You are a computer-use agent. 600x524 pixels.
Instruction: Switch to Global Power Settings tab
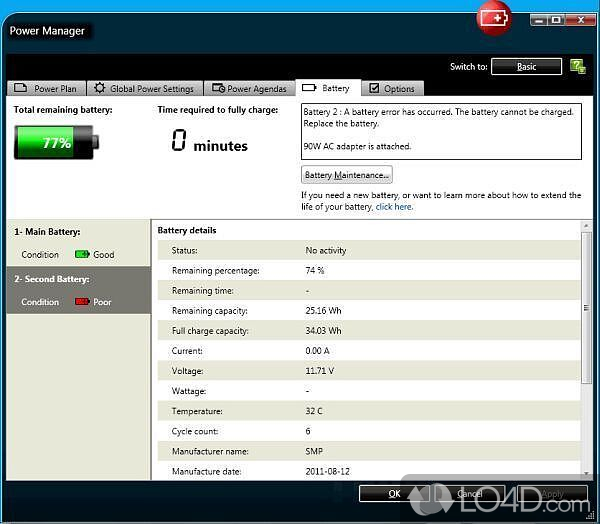point(145,88)
